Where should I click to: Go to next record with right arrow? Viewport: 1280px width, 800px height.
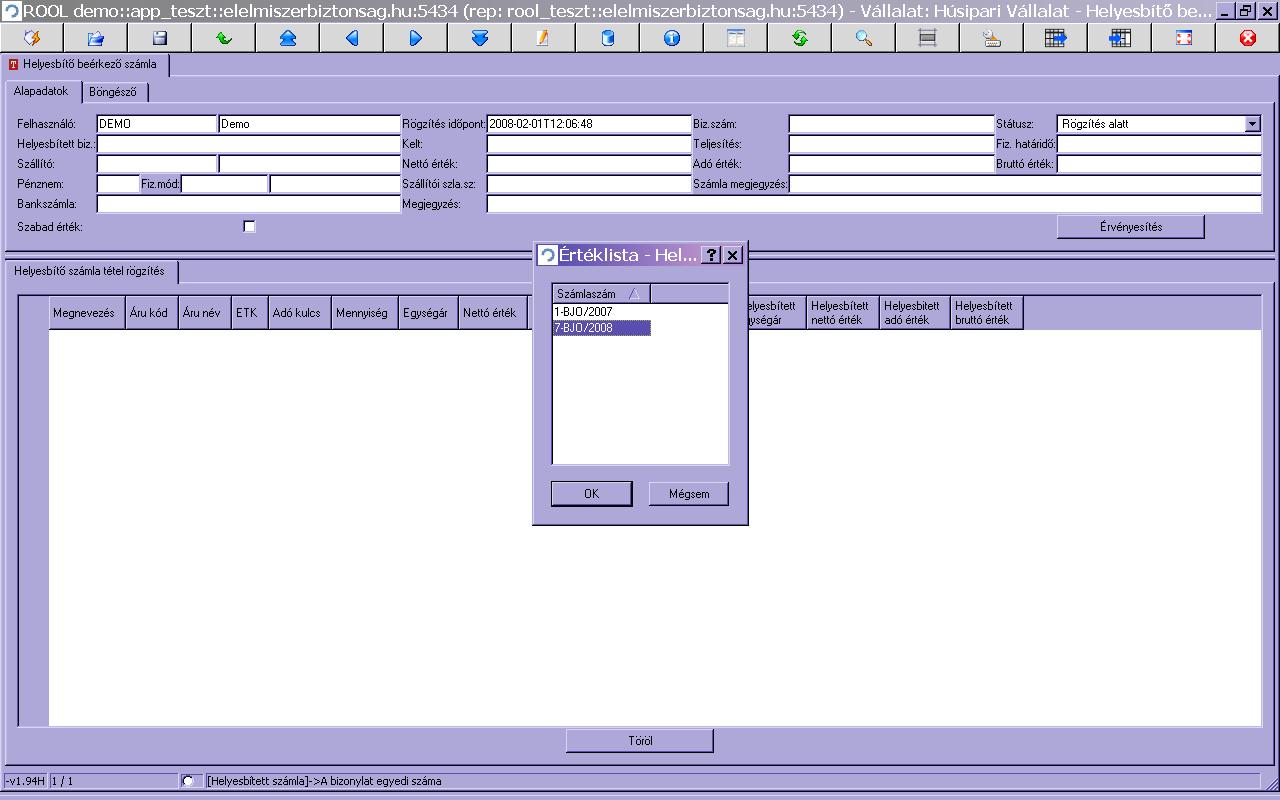[416, 38]
